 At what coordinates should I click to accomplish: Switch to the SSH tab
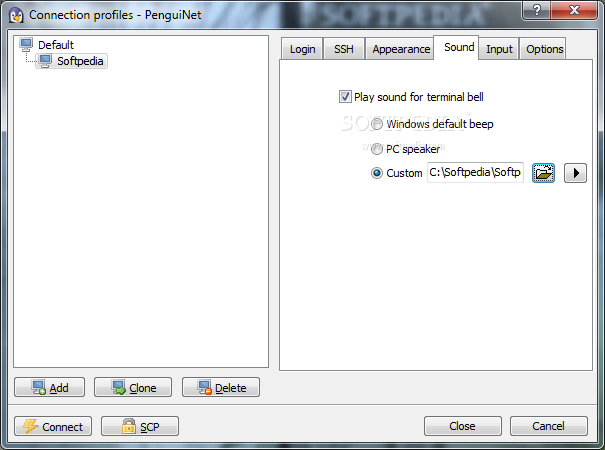coord(344,49)
